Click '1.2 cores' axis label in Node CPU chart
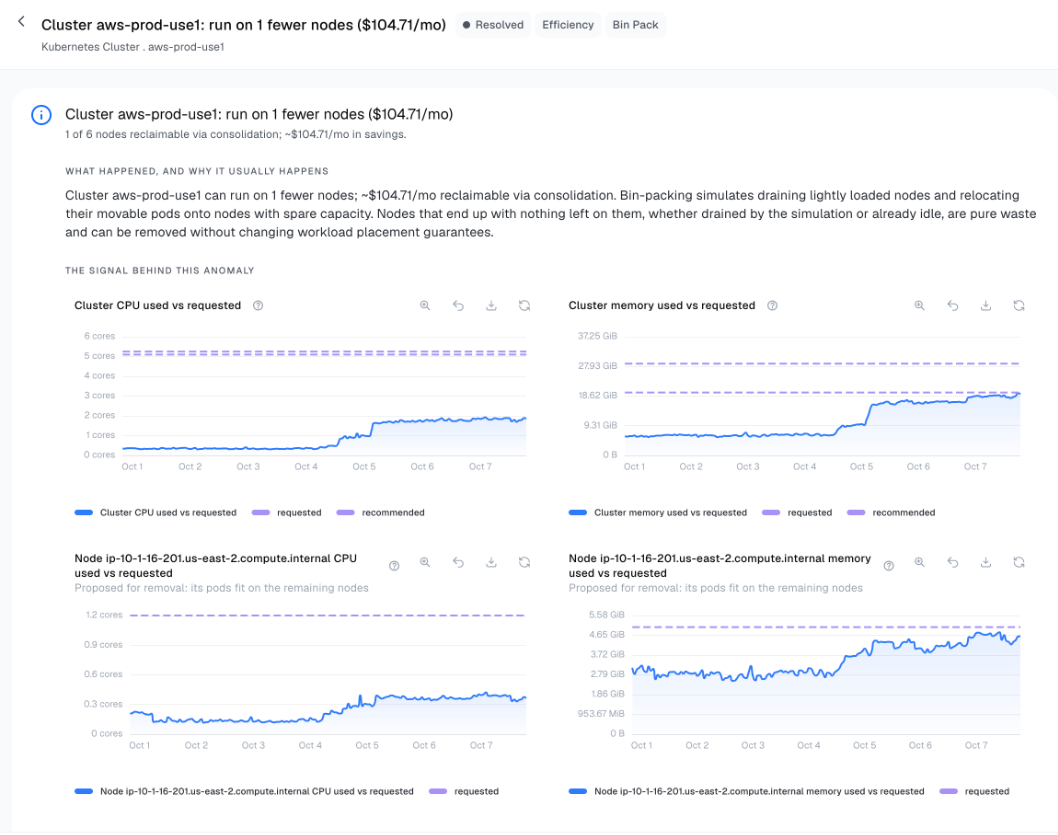The height and width of the screenshot is (835, 1058). tap(104, 614)
